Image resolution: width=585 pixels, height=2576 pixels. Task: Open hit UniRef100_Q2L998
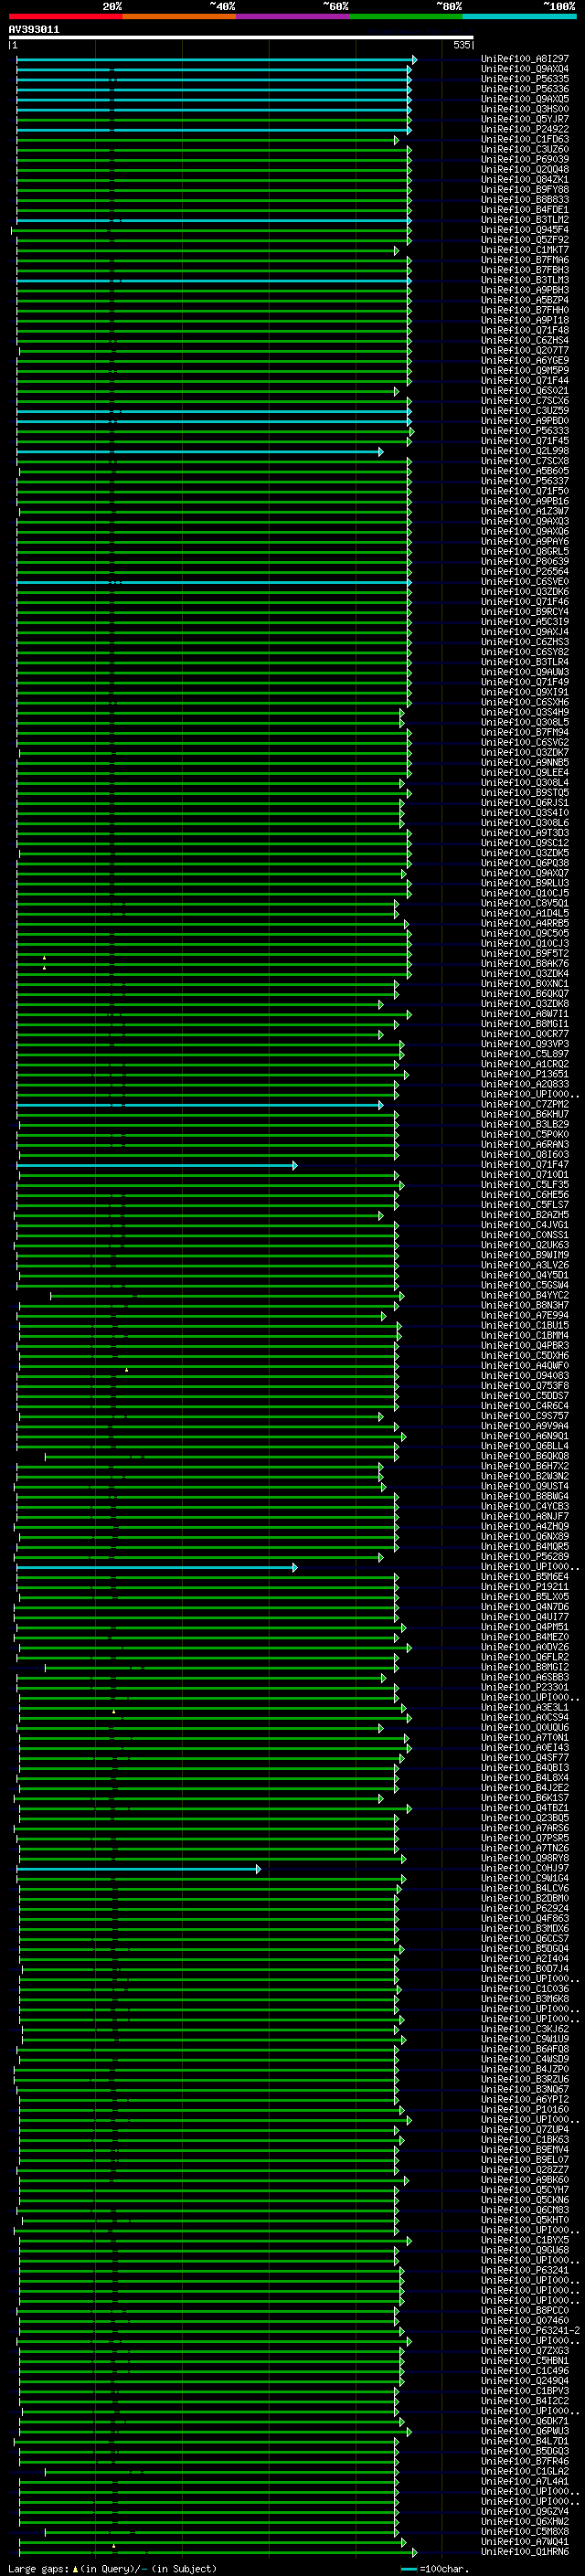click(x=524, y=452)
